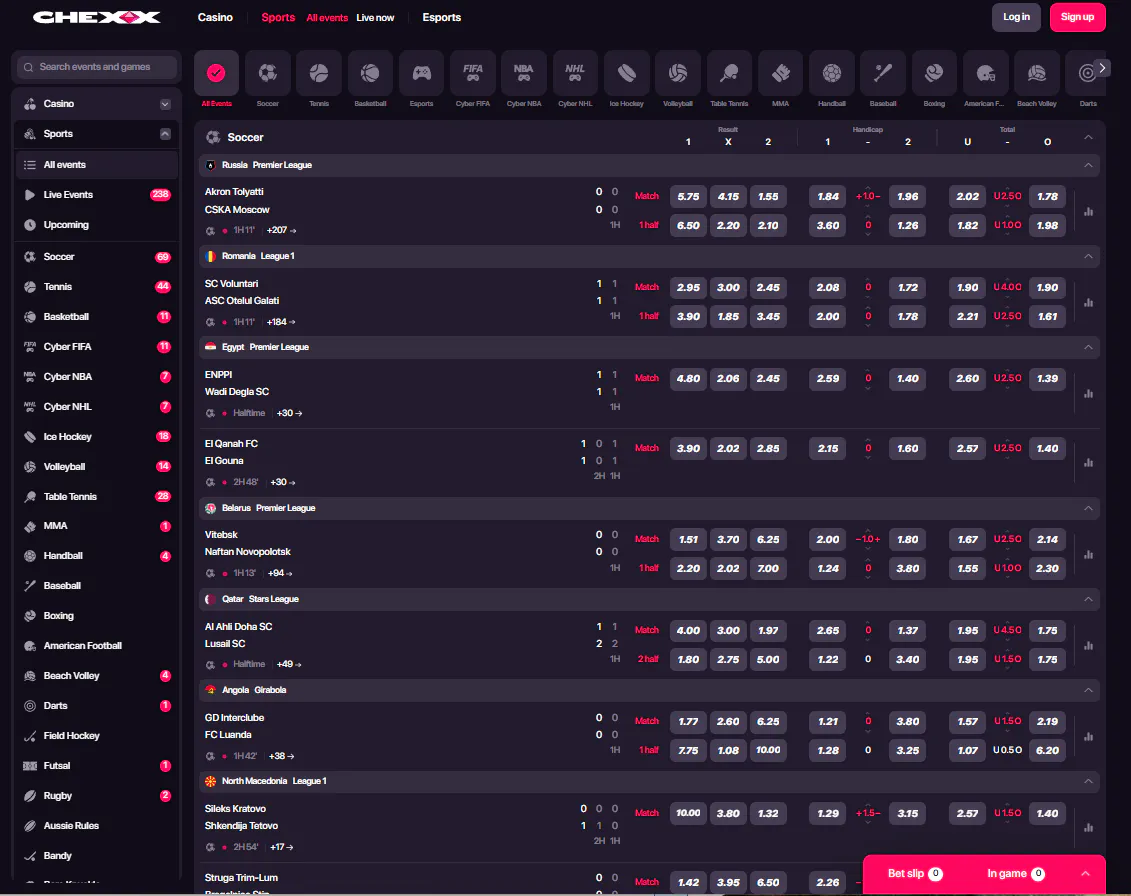Screen dimensions: 1131x896
Task: Open +207 more markets for Akron Tolyatti
Action: pyautogui.click(x=281, y=230)
